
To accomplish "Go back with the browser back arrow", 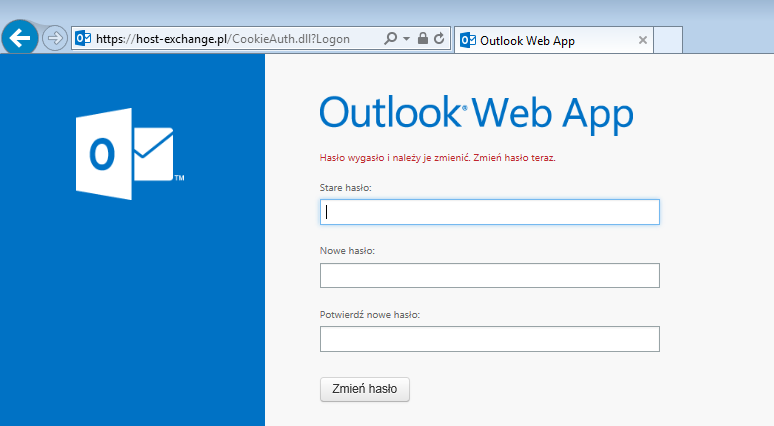I will pos(20,38).
